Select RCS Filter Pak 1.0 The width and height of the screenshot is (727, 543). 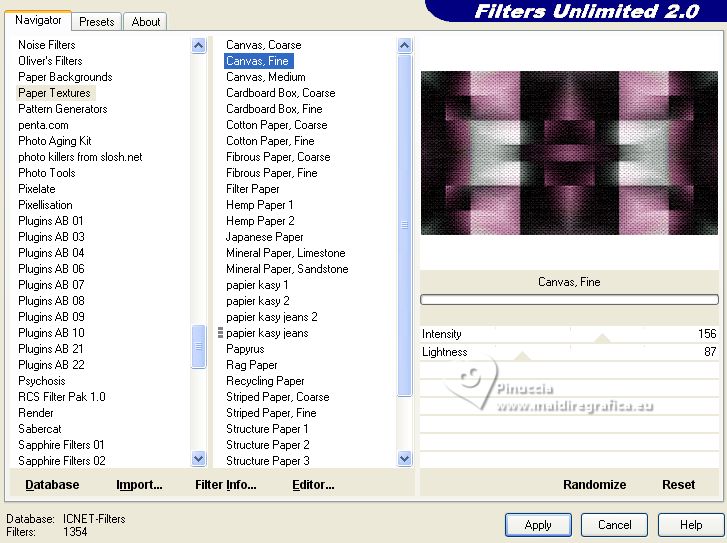pyautogui.click(x=62, y=397)
